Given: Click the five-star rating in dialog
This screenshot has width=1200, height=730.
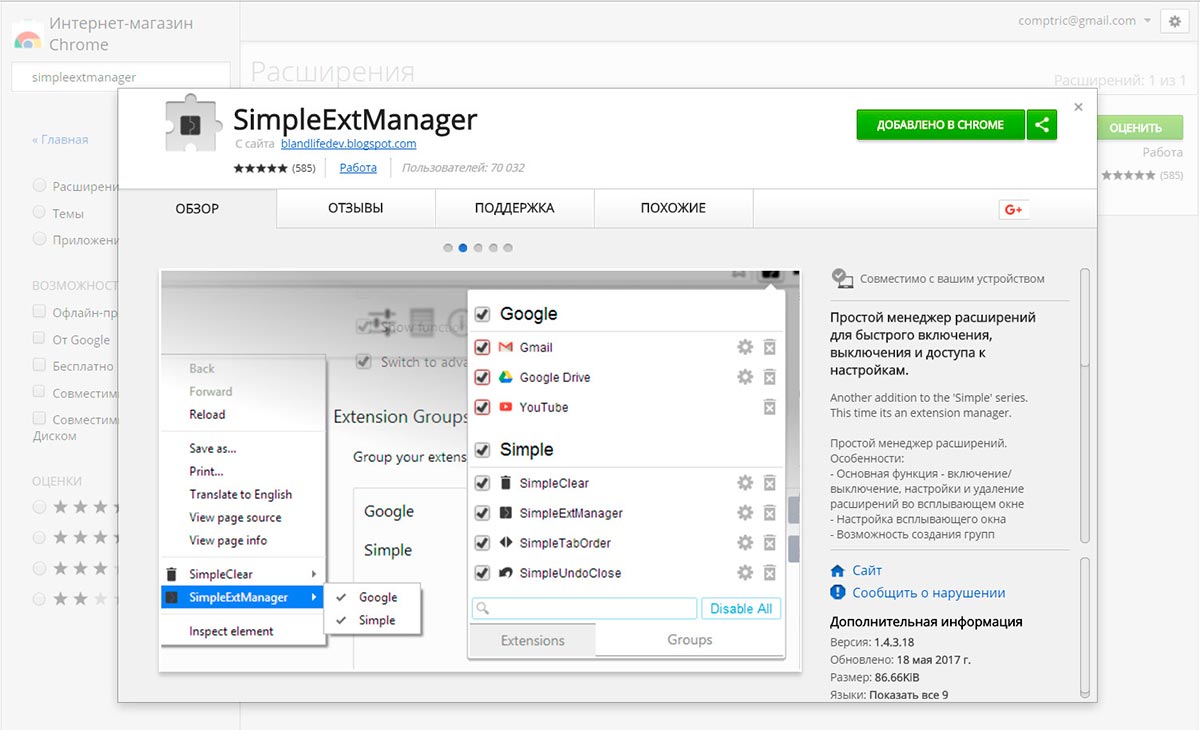Looking at the screenshot, I should [261, 168].
